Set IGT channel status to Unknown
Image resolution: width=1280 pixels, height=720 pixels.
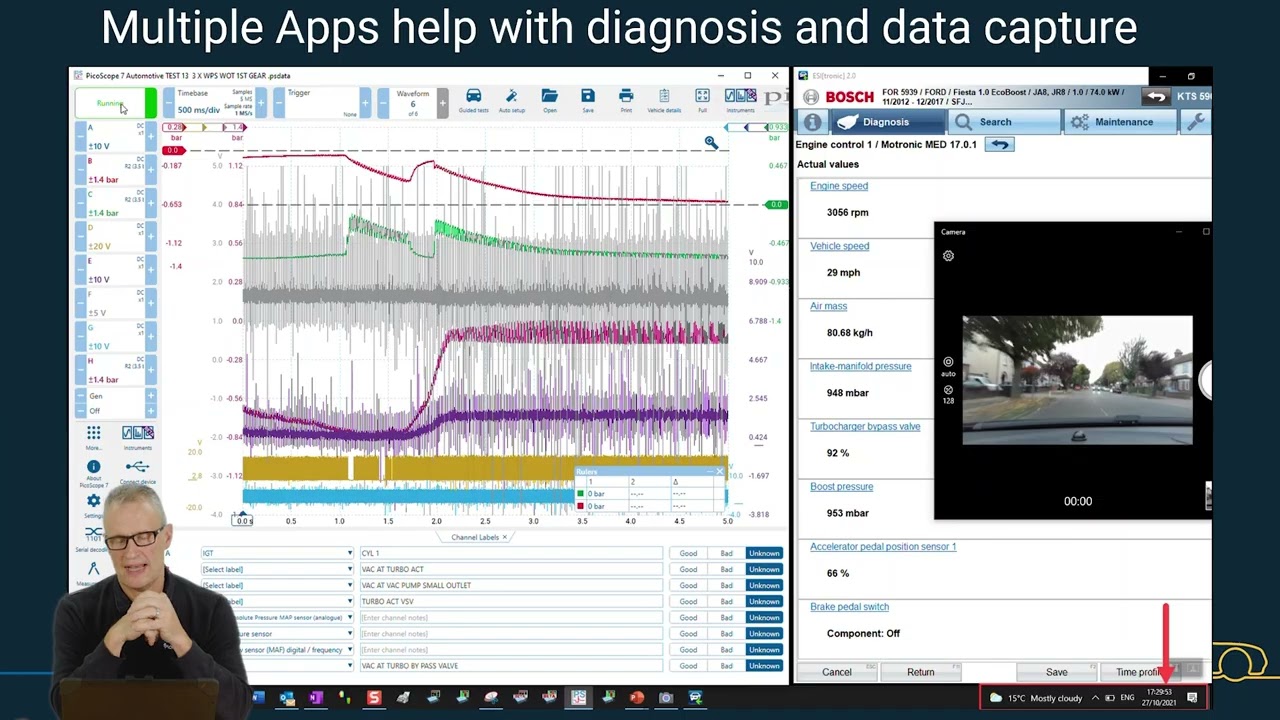click(x=764, y=553)
